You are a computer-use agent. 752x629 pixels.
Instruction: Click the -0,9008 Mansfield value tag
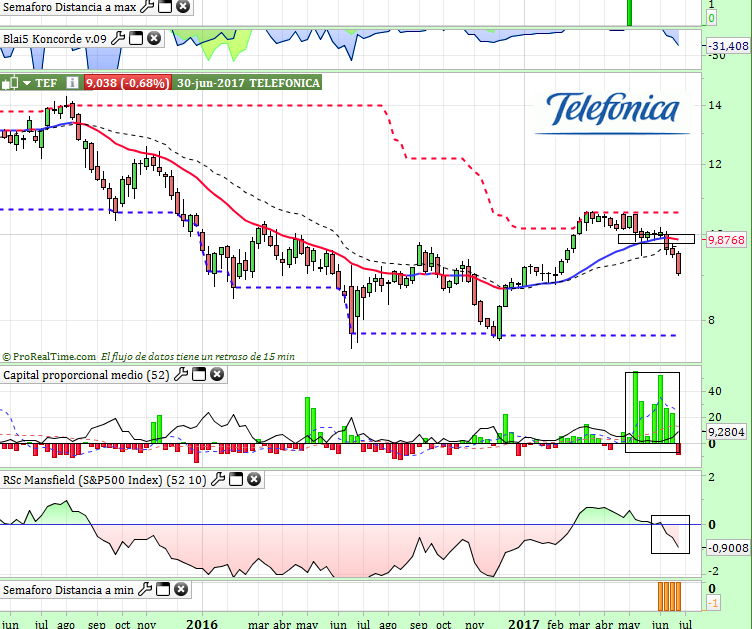pos(728,547)
